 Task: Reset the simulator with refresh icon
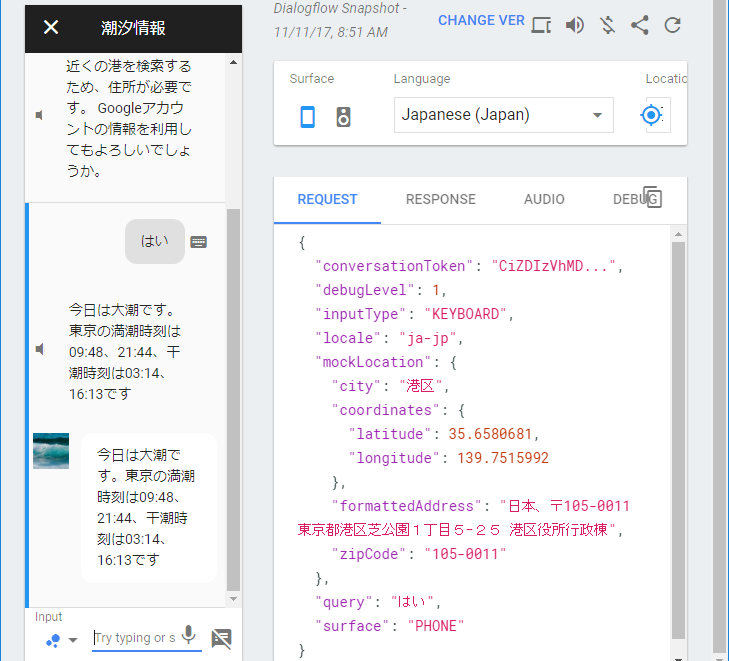[x=673, y=25]
